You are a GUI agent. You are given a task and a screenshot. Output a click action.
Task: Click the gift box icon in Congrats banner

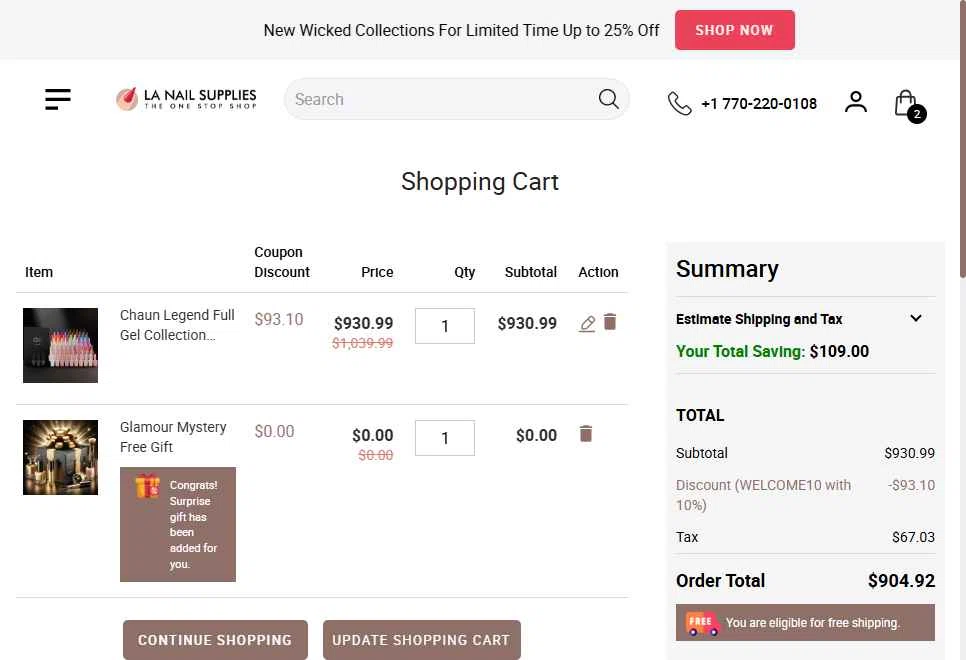tap(147, 486)
